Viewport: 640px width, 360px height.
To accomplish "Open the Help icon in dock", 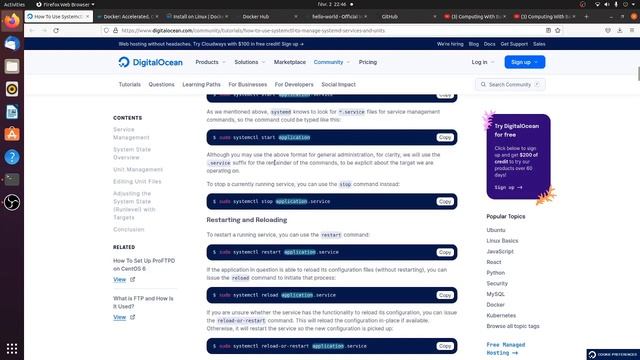I will coord(12,157).
